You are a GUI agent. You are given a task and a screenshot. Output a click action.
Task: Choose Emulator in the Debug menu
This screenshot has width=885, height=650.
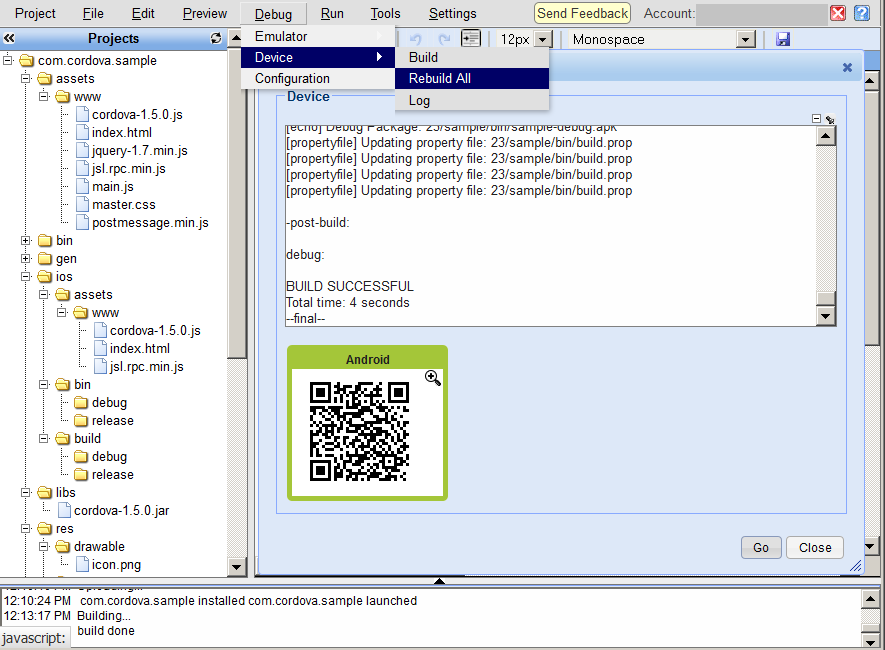[x=318, y=37]
